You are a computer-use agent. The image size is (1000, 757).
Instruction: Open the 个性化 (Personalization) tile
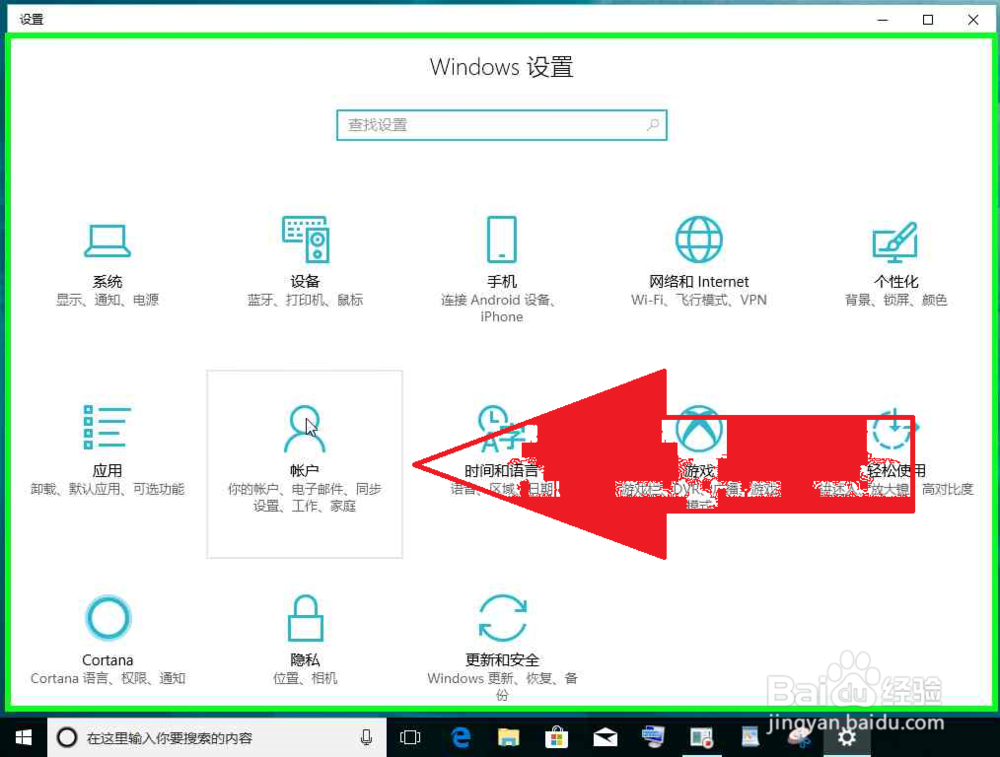[x=896, y=263]
